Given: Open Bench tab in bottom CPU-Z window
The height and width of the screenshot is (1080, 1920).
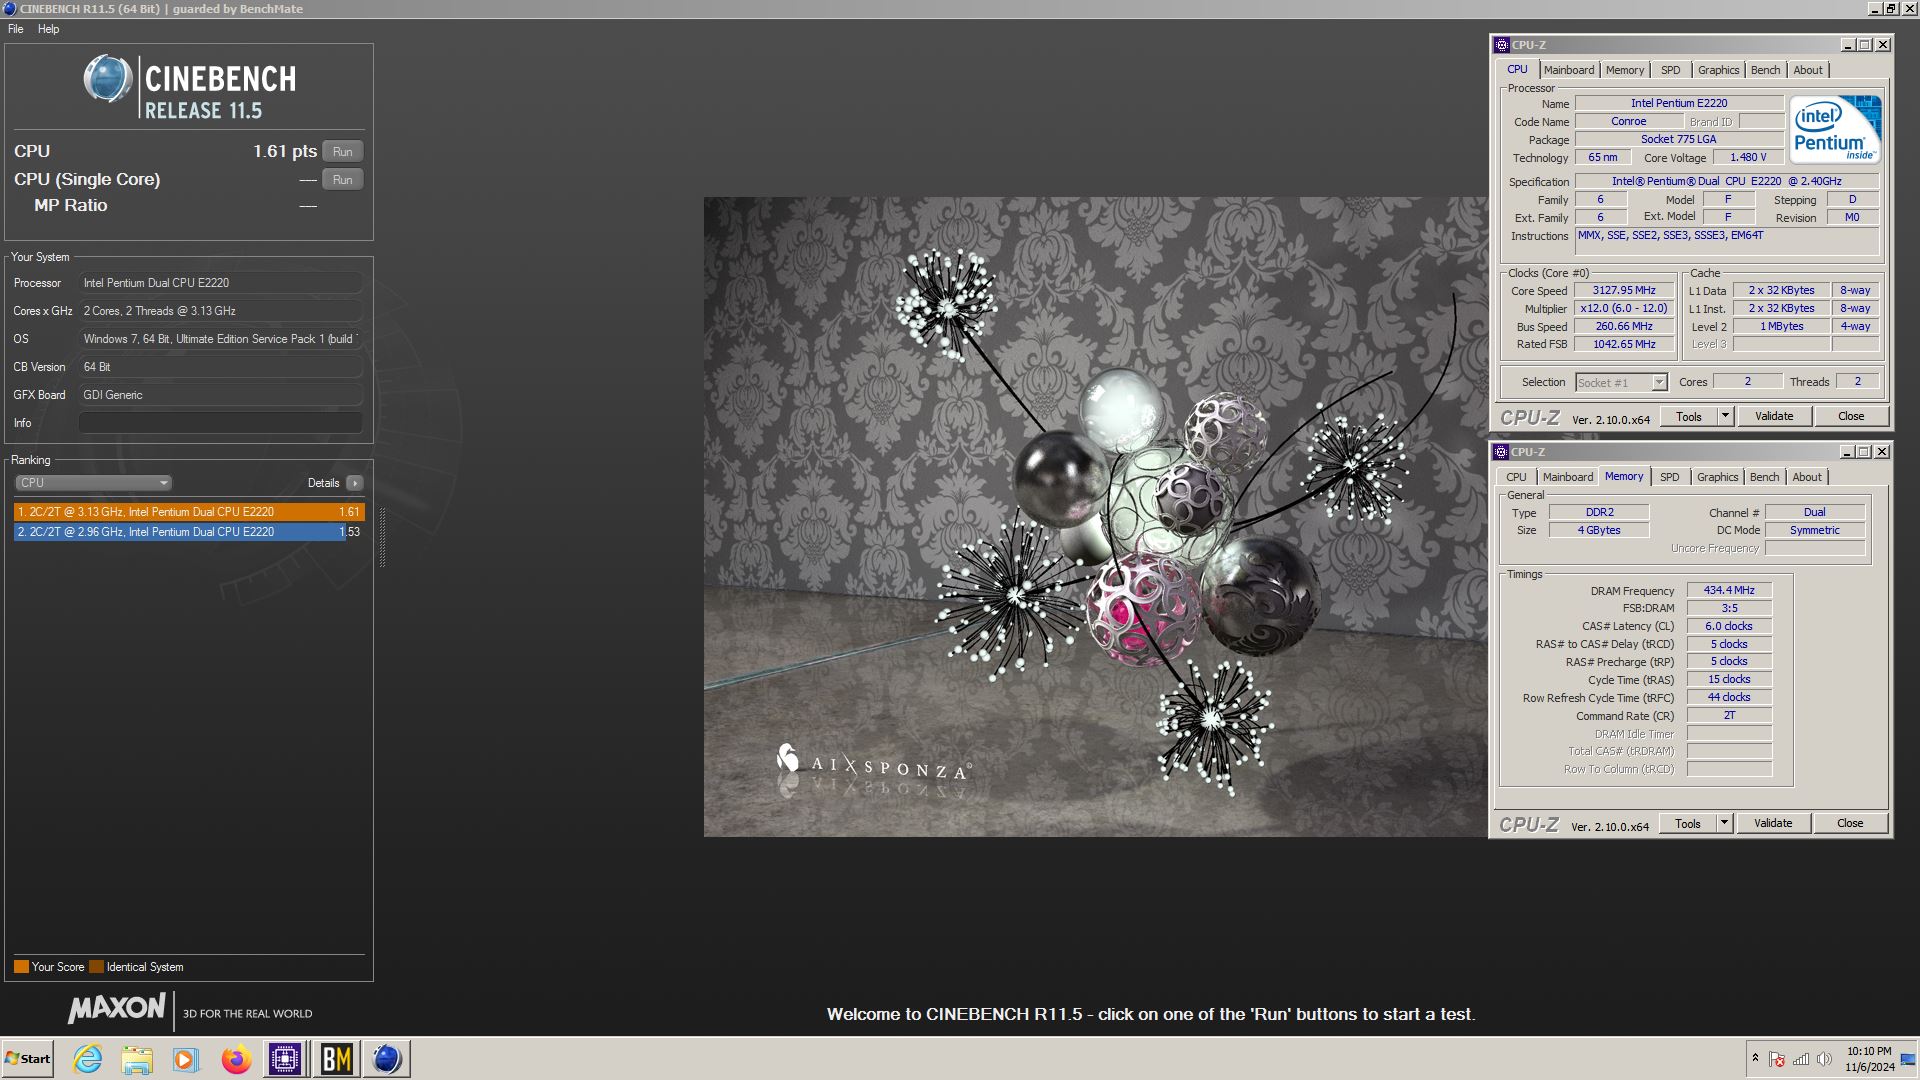Looking at the screenshot, I should 1765,477.
